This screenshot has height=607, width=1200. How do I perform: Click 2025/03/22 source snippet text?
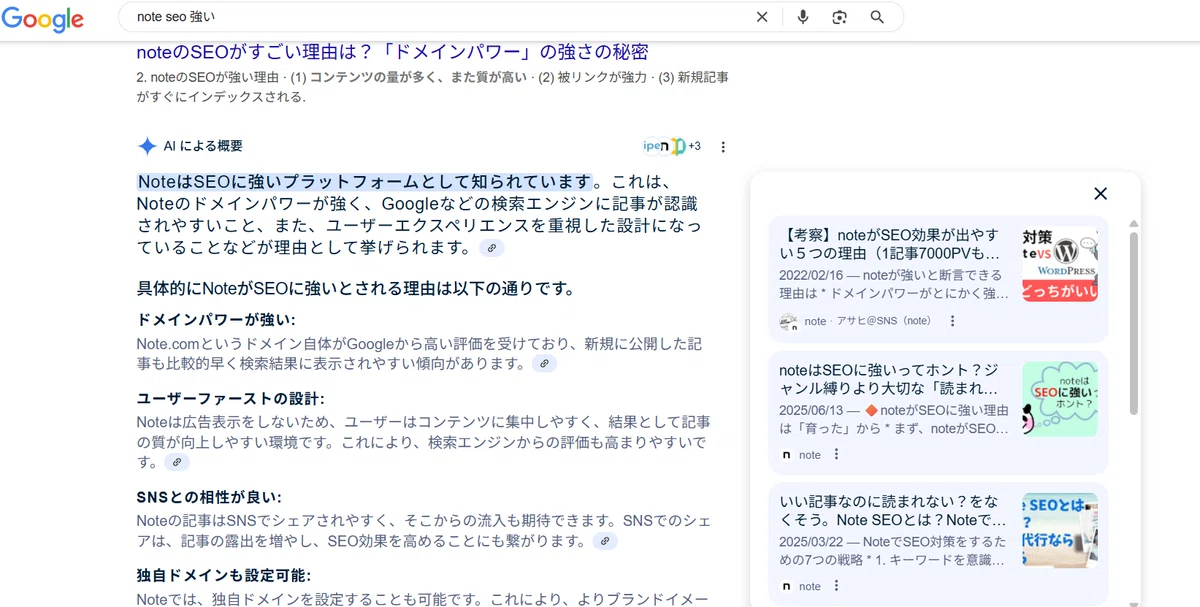(893, 551)
